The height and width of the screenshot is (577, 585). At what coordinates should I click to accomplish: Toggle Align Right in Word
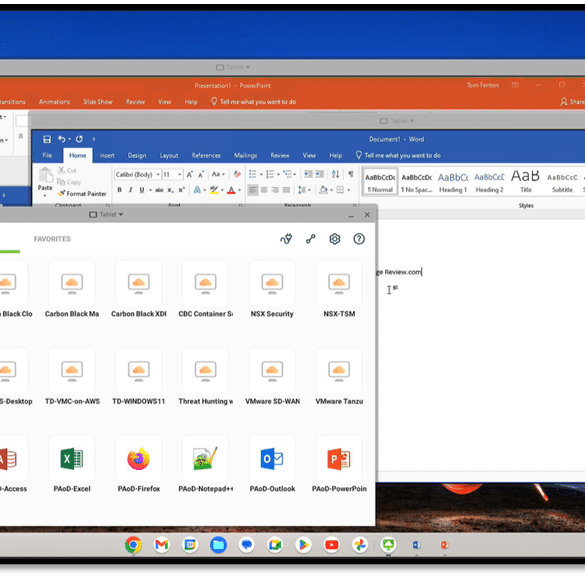(275, 190)
